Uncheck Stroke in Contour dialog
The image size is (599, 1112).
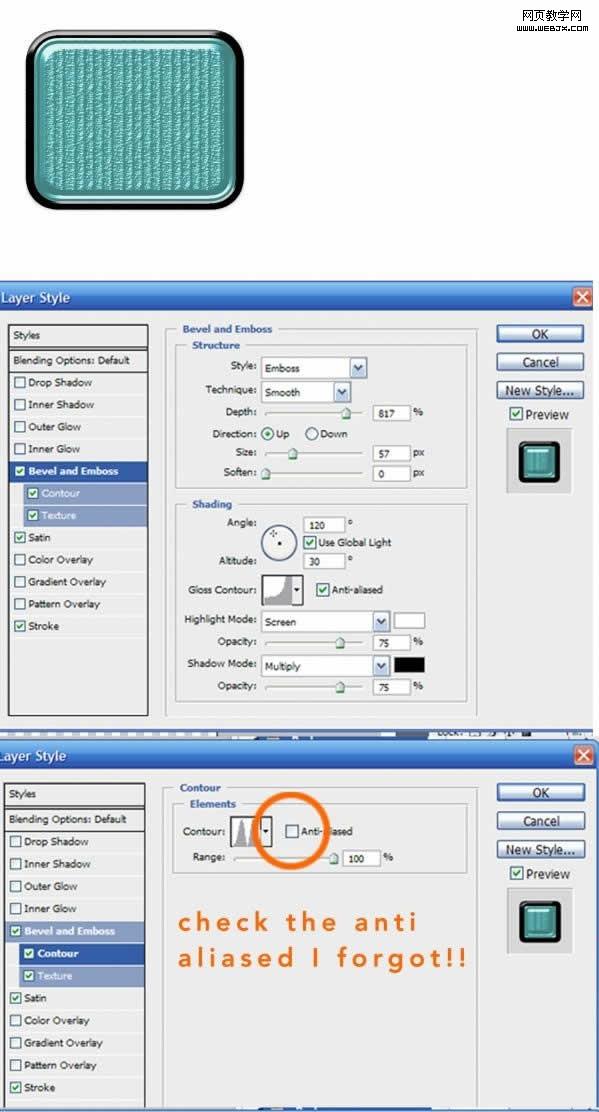coord(16,1087)
